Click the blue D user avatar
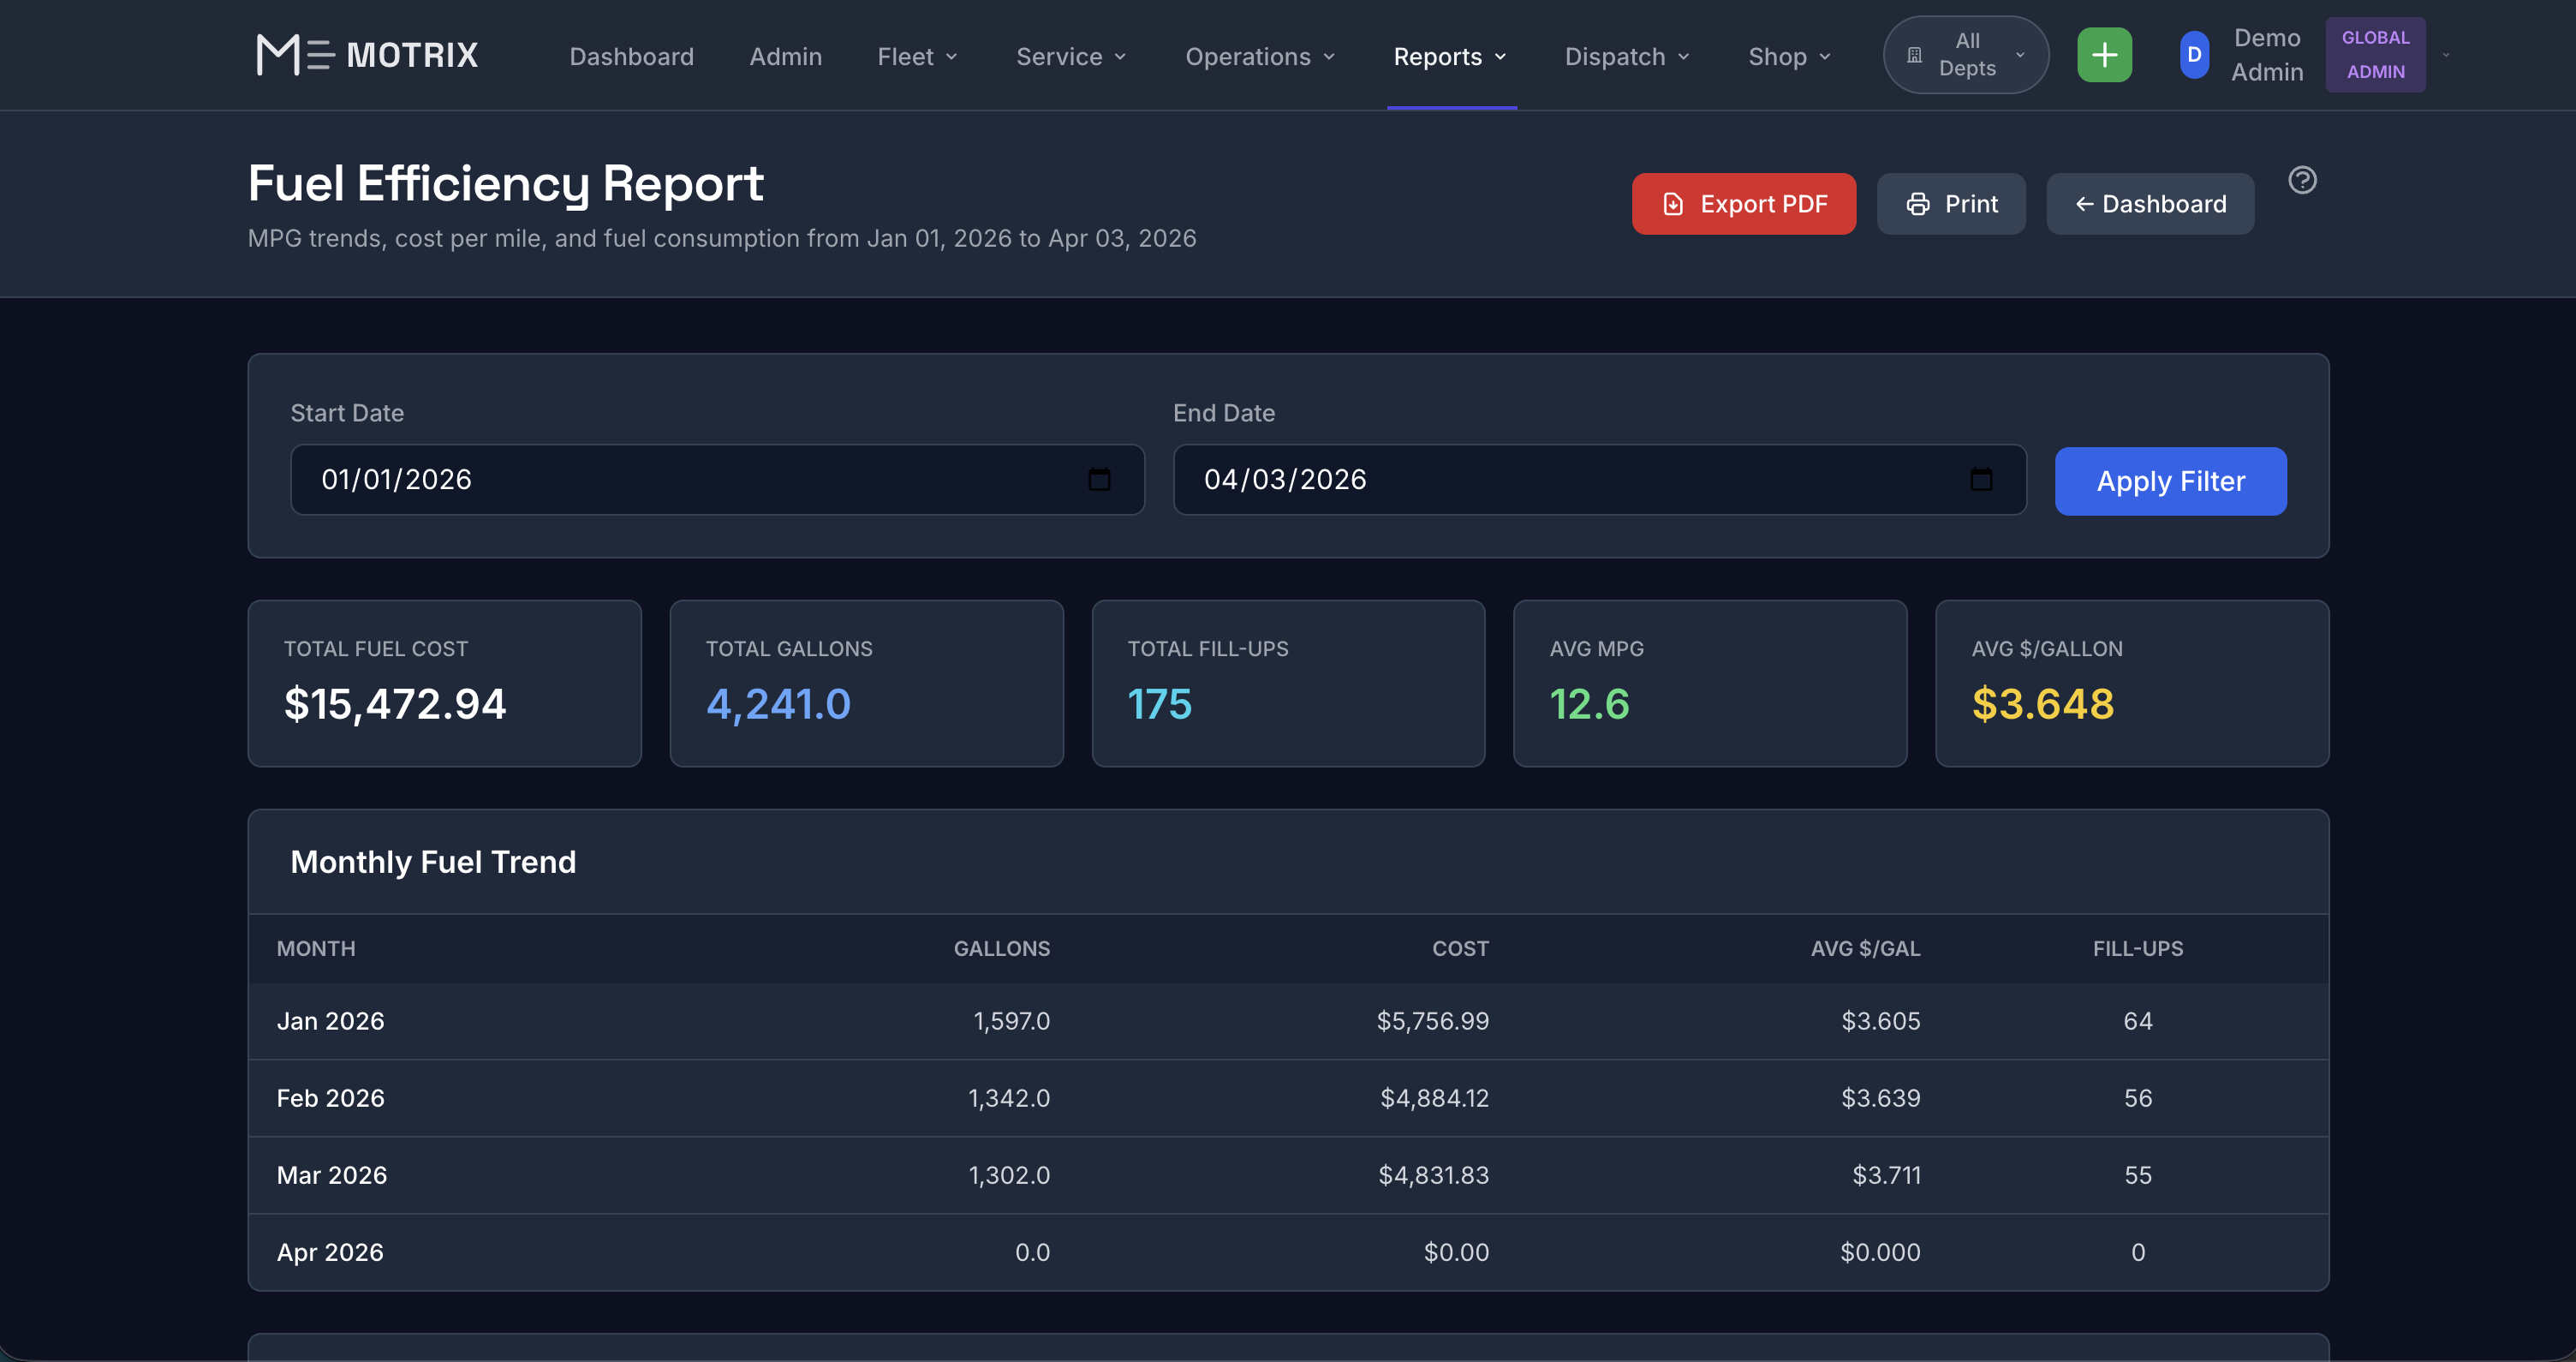This screenshot has width=2576, height=1362. [2194, 55]
